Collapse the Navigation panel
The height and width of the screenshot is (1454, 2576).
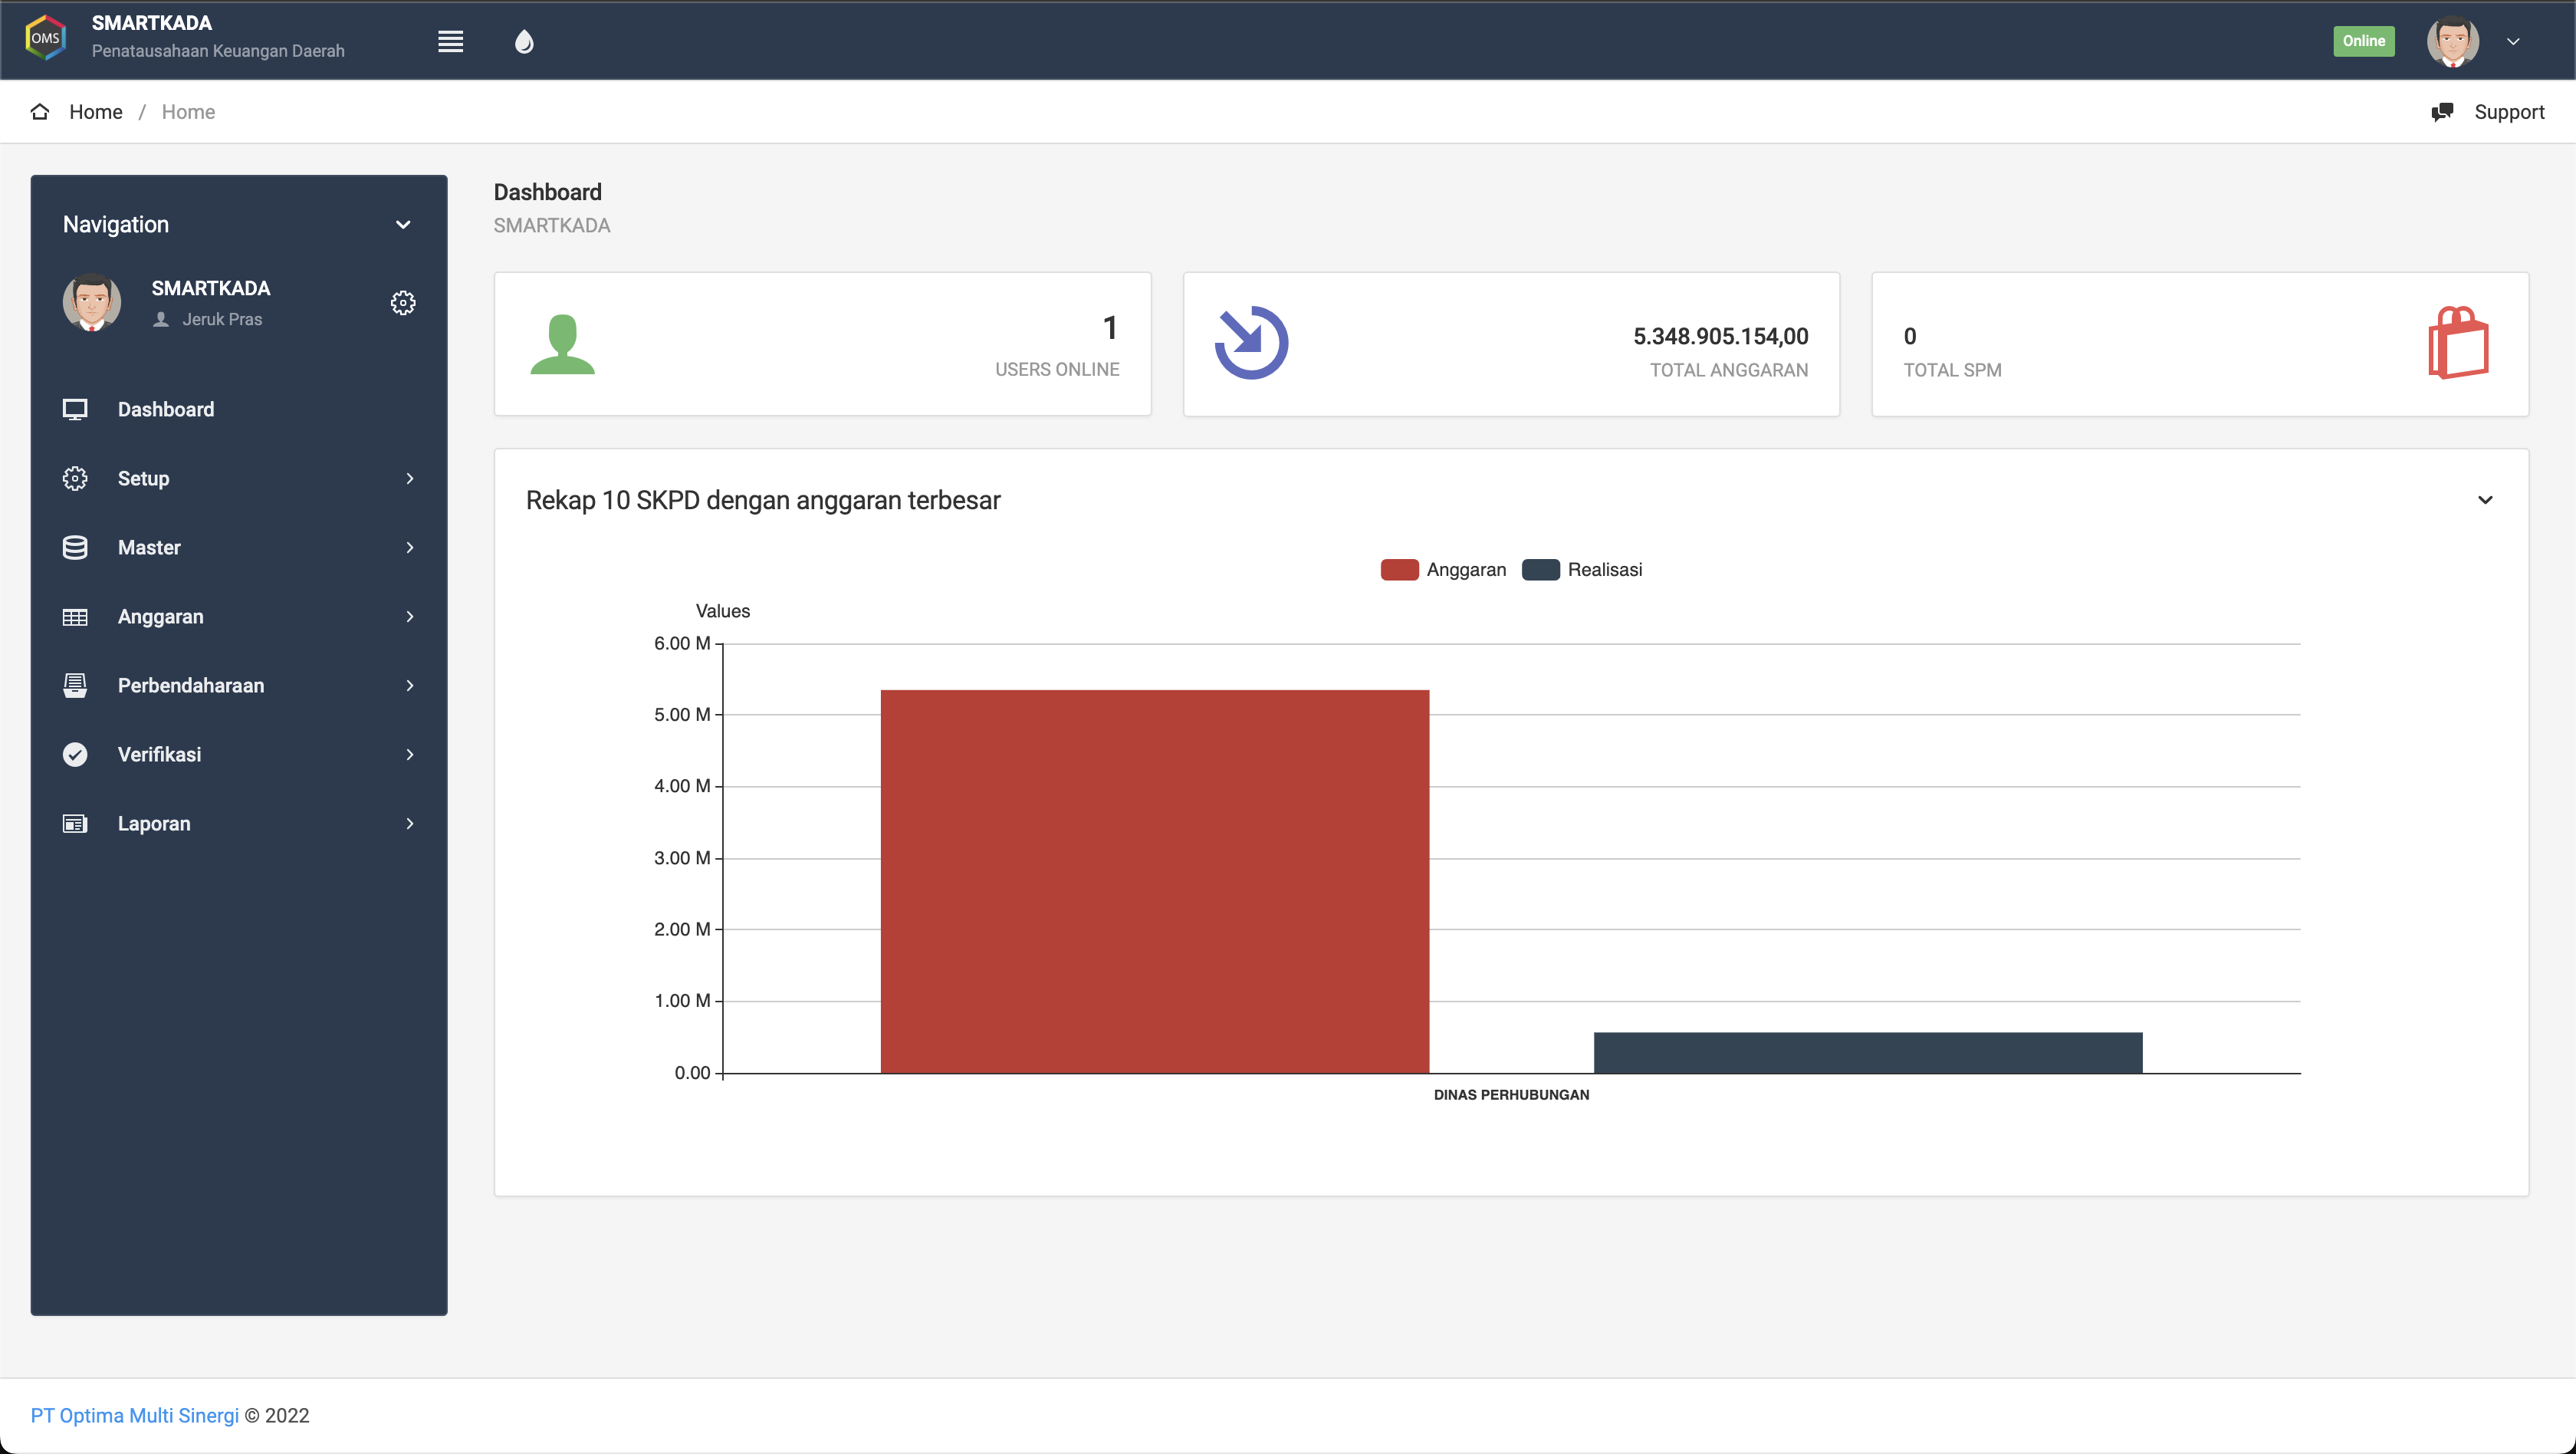tap(403, 225)
